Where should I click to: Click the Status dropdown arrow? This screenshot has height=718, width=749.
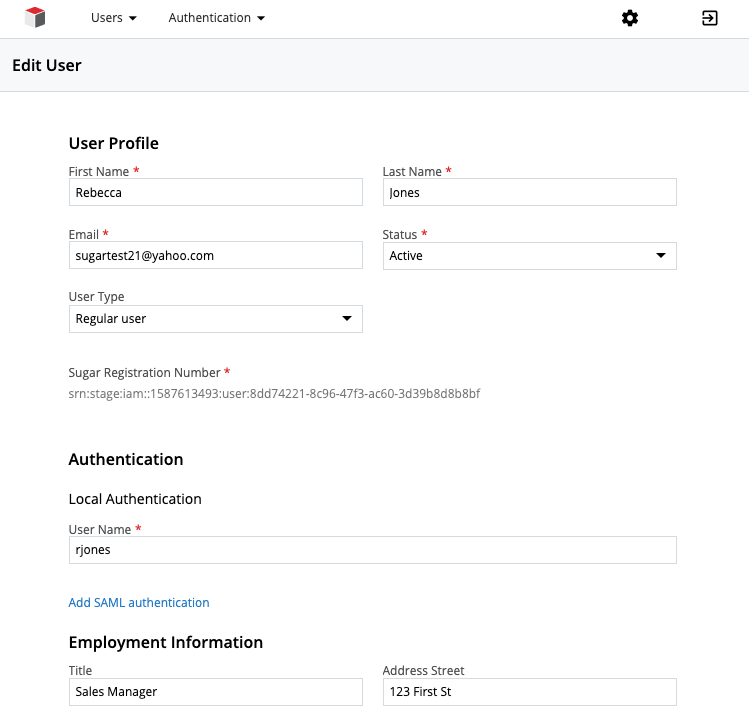coord(660,256)
